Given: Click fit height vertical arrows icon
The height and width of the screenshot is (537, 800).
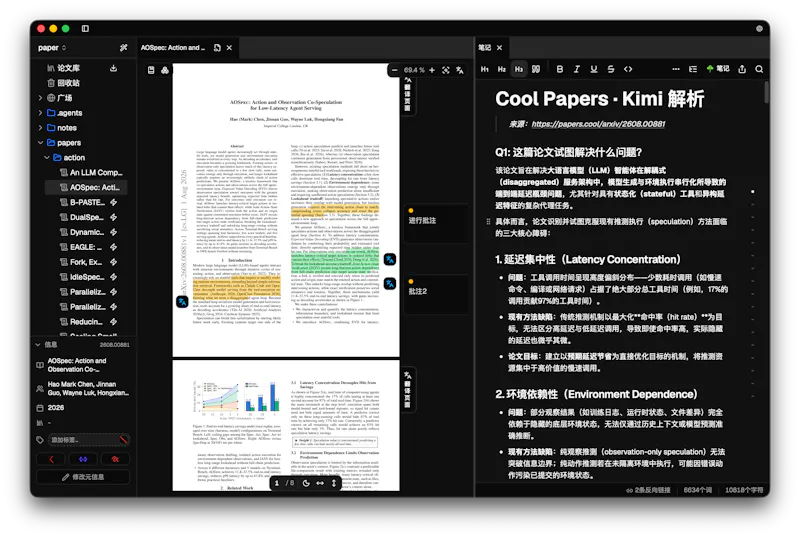Looking at the screenshot, I should click(334, 483).
